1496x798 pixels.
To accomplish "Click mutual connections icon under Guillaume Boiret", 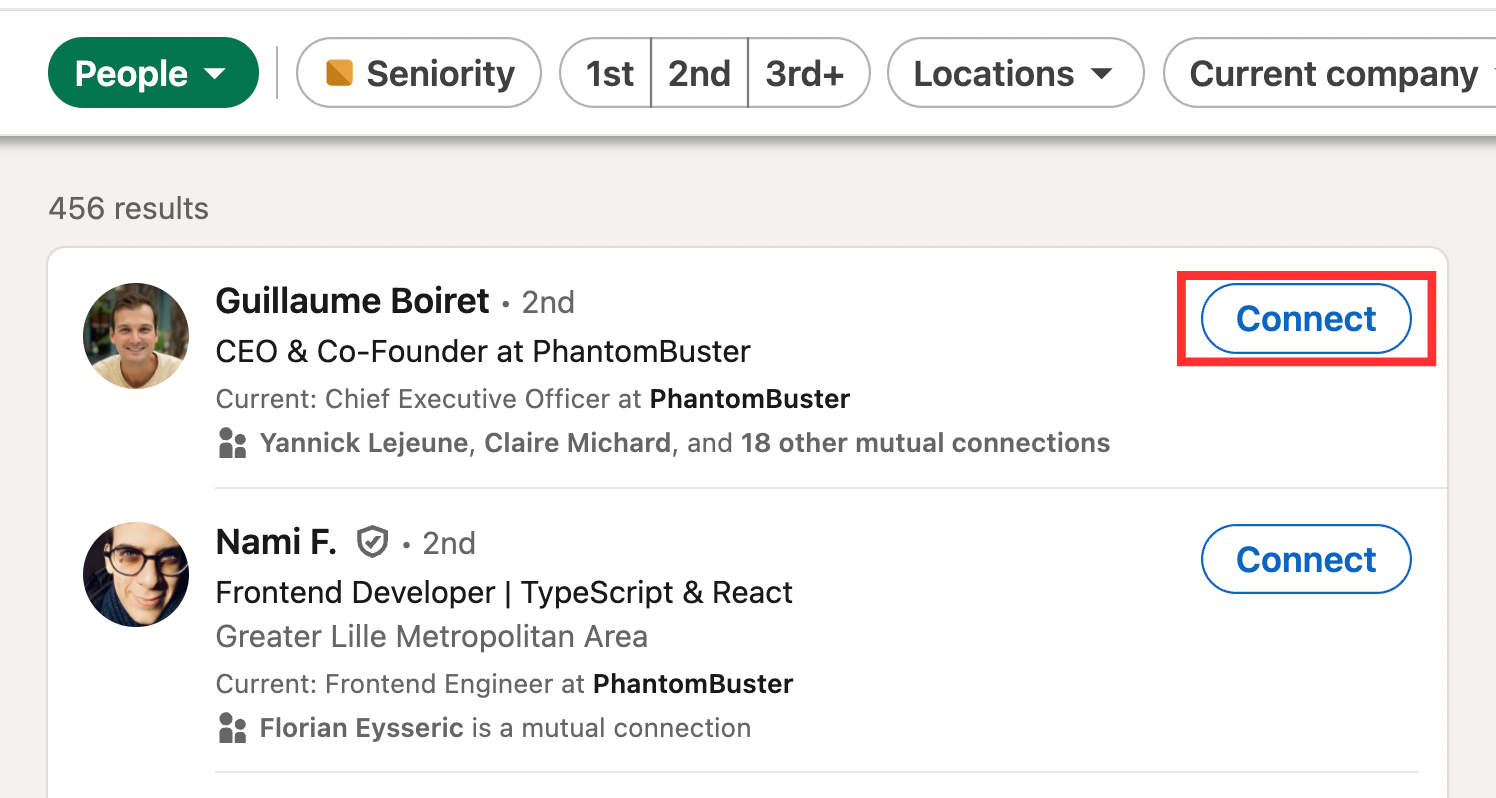I will pyautogui.click(x=232, y=443).
